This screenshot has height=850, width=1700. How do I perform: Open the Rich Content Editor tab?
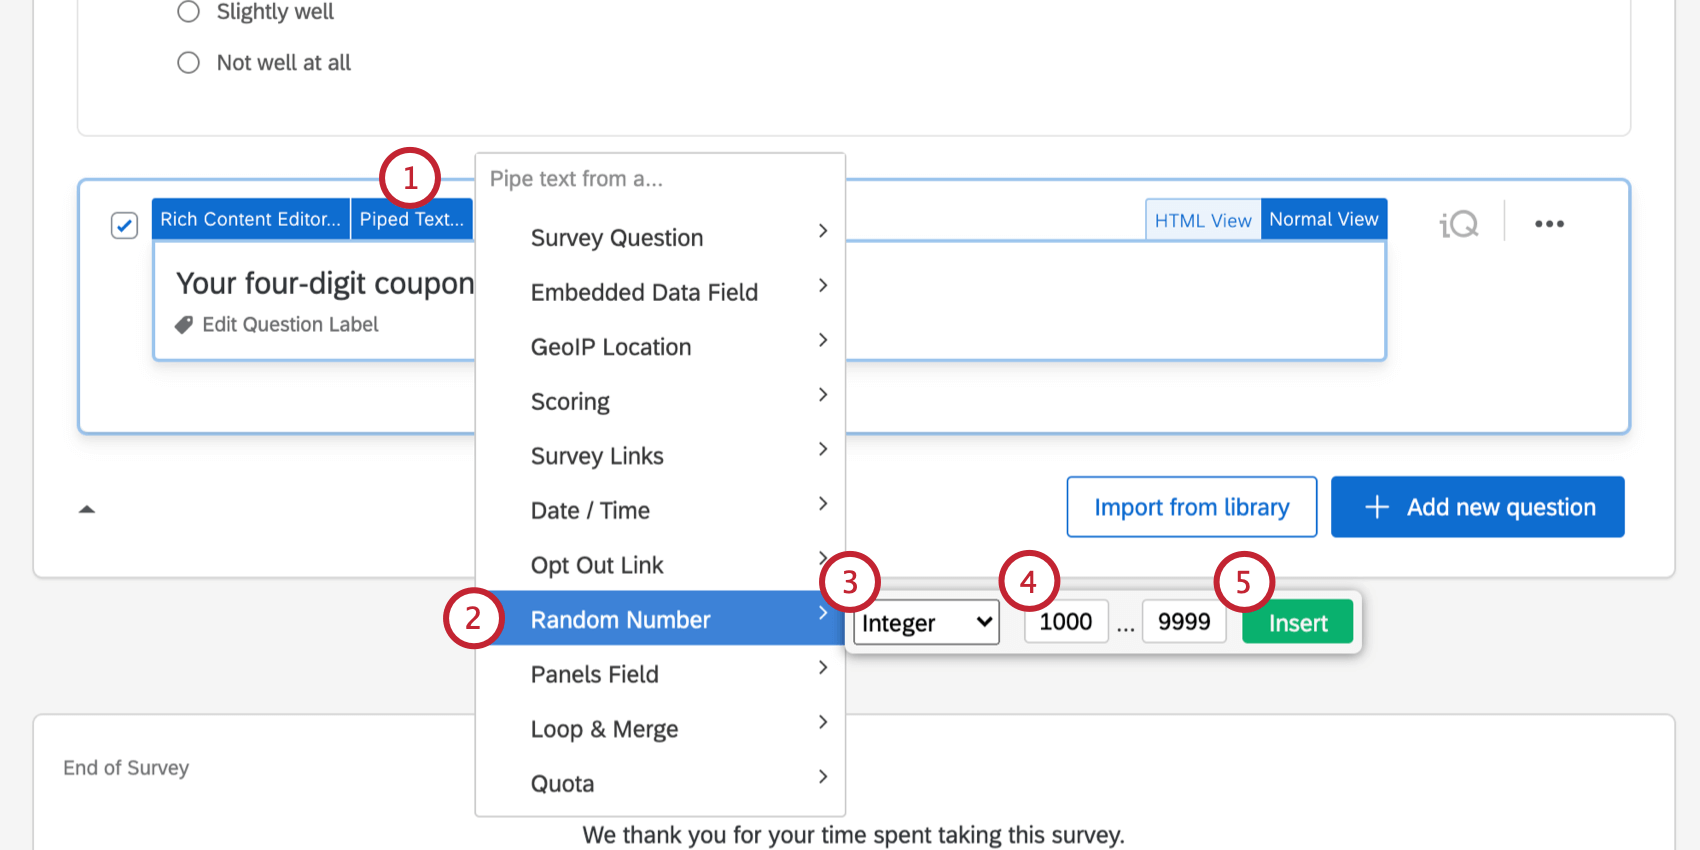[x=250, y=219]
